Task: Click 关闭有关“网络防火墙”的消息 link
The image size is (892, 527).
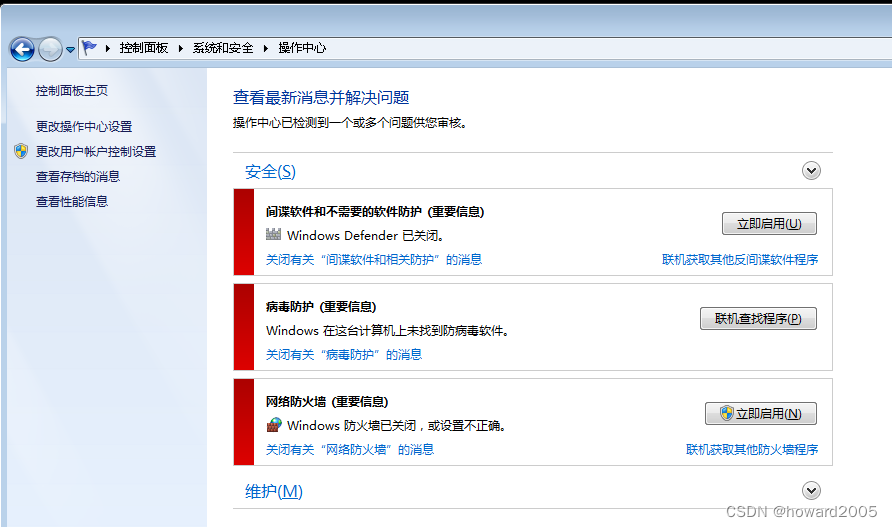Action: 350,450
